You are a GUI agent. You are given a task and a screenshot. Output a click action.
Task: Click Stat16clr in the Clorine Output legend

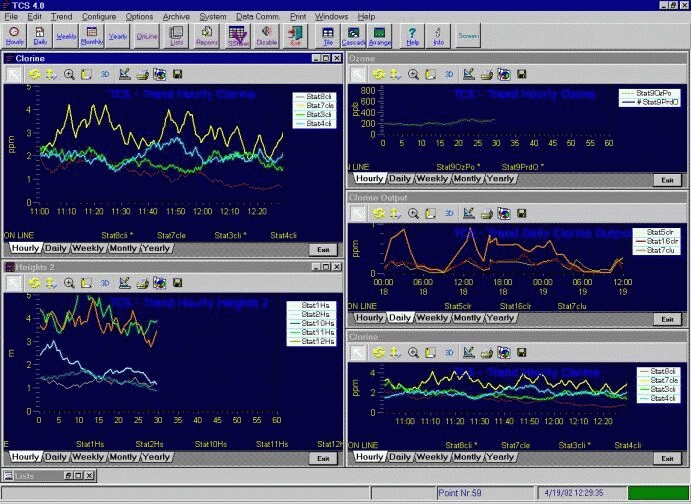(x=656, y=241)
